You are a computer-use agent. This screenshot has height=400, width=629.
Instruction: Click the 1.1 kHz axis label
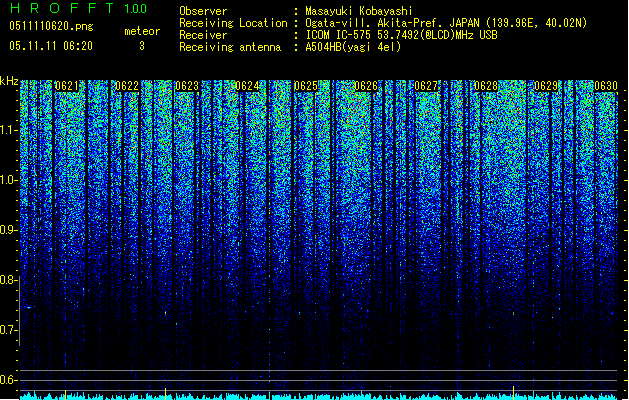8,130
